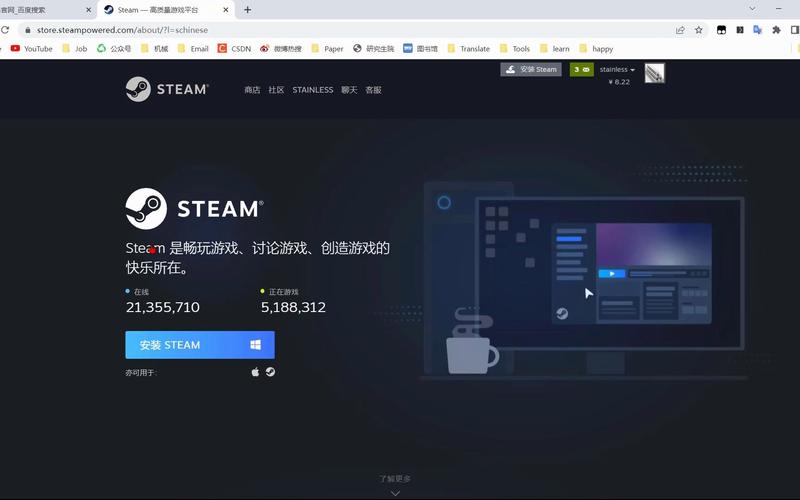800x500 pixels.
Task: Open the Tools bookmark folder
Action: [515, 48]
